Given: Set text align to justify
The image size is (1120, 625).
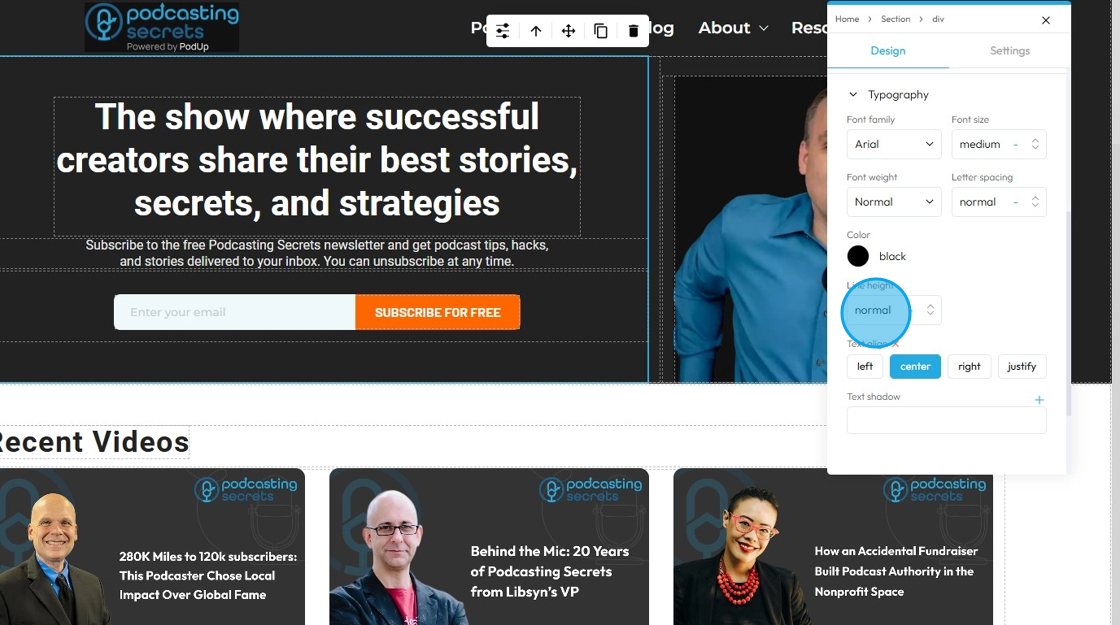Looking at the screenshot, I should pyautogui.click(x=1021, y=366).
